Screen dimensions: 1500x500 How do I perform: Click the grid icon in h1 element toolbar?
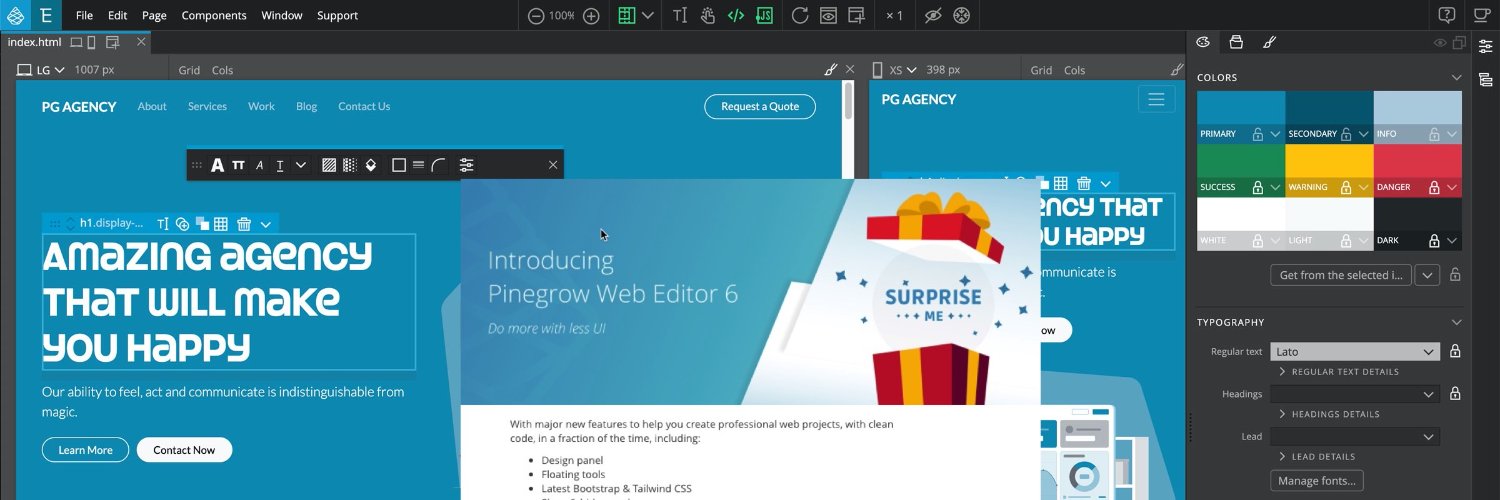click(x=221, y=224)
